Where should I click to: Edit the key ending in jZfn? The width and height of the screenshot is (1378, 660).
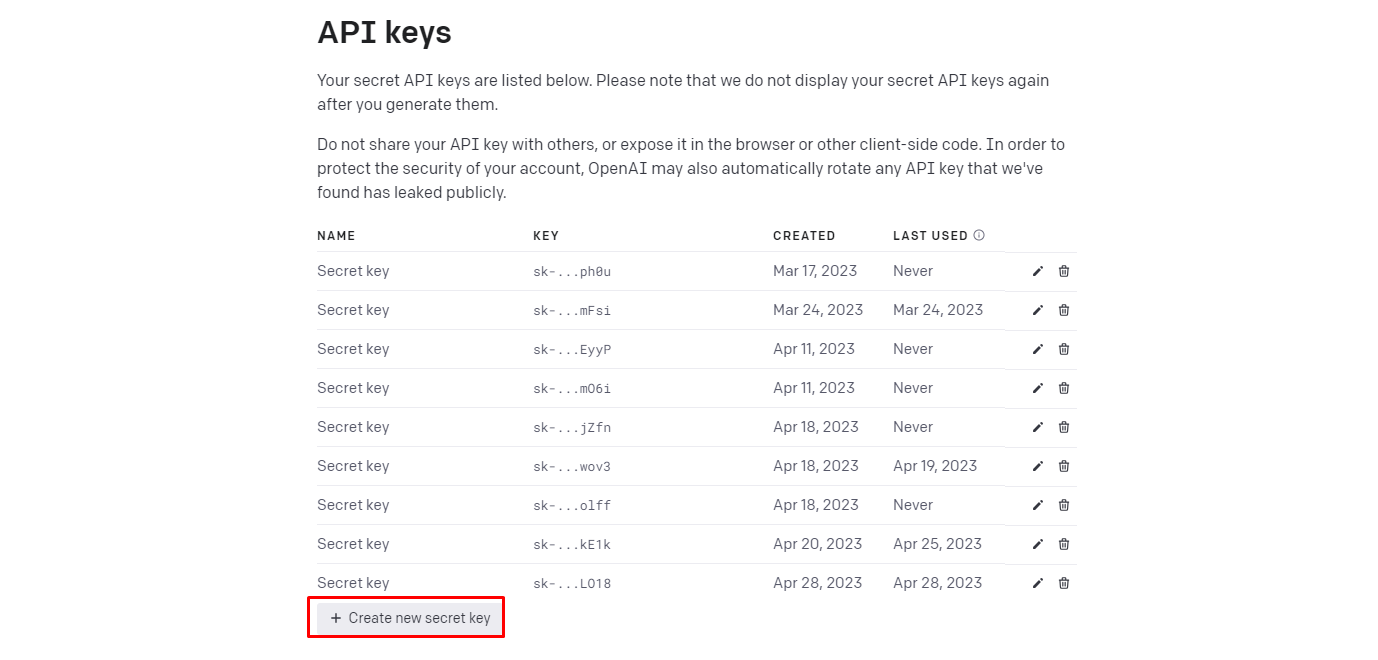click(x=1038, y=427)
